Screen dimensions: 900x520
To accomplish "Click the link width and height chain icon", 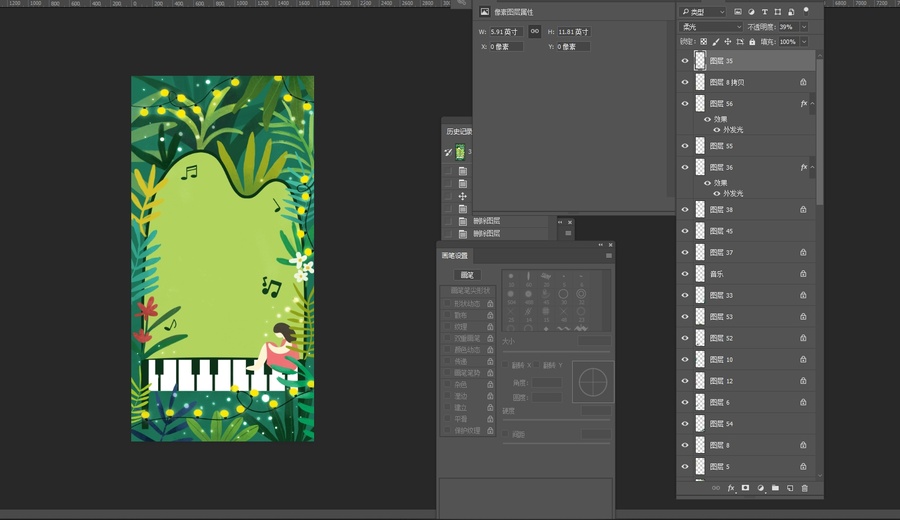I will 534,32.
